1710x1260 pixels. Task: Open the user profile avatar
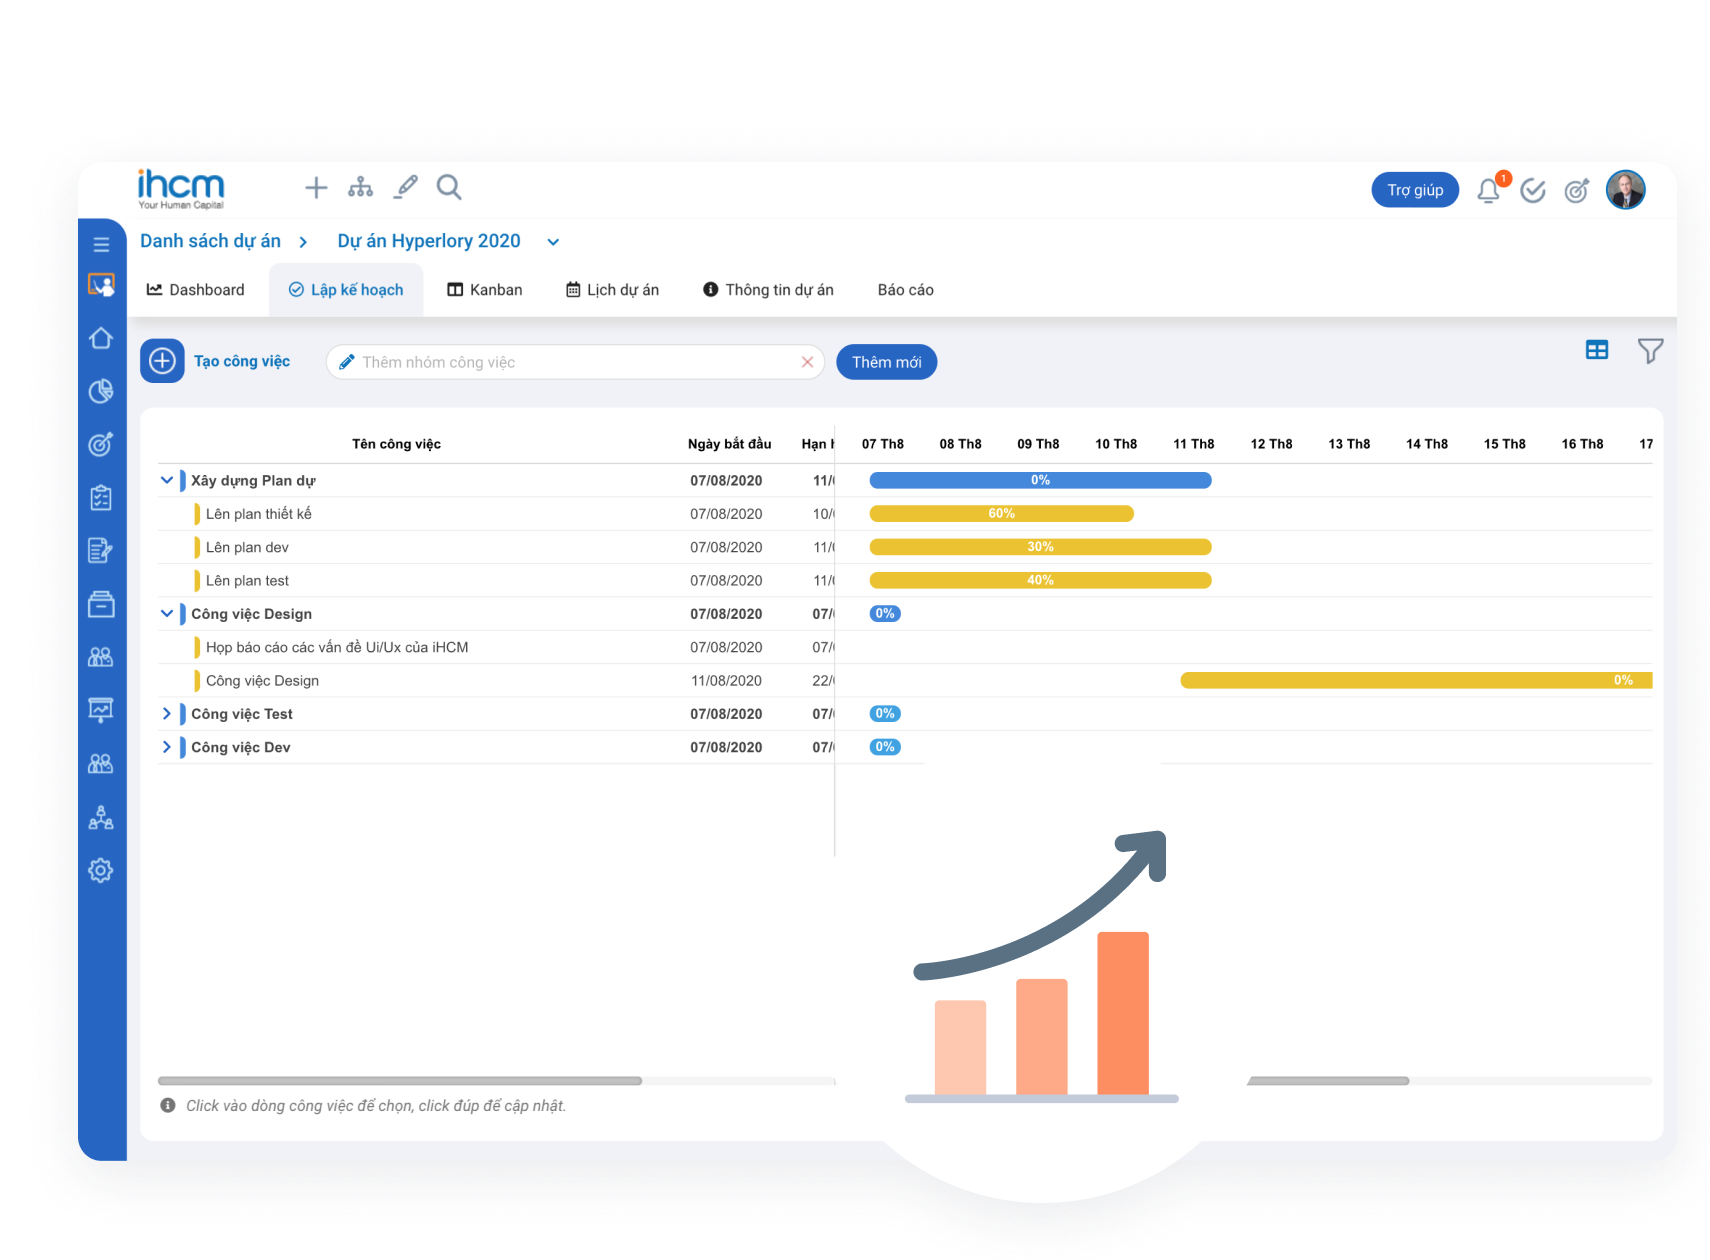click(1626, 190)
